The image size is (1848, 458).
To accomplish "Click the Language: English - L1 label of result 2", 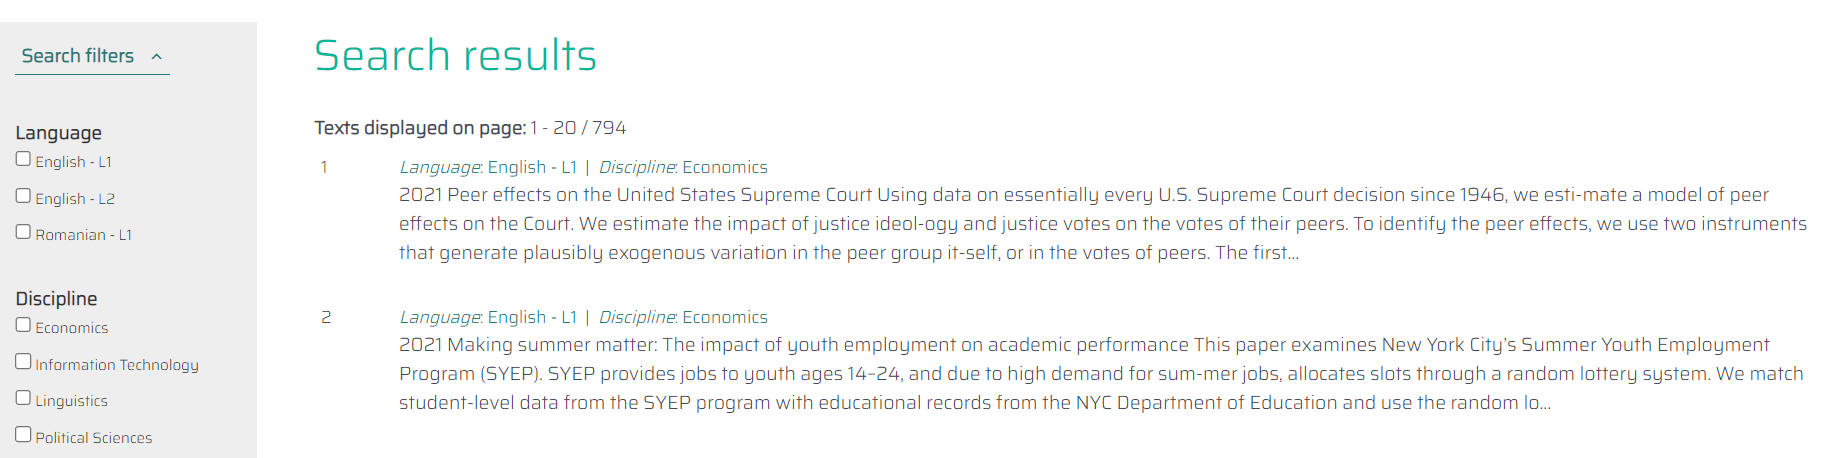I will (x=488, y=317).
